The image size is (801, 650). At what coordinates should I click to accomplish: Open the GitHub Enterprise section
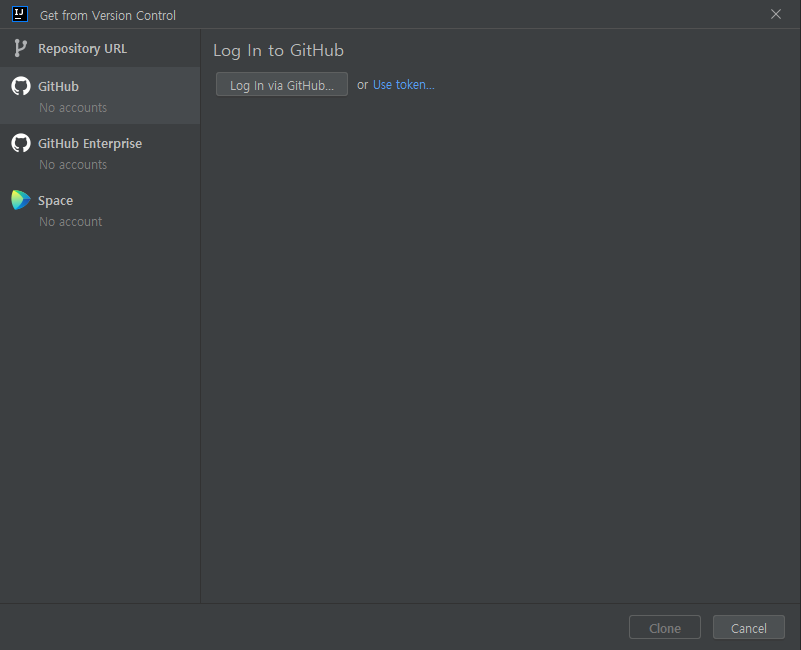pos(100,153)
